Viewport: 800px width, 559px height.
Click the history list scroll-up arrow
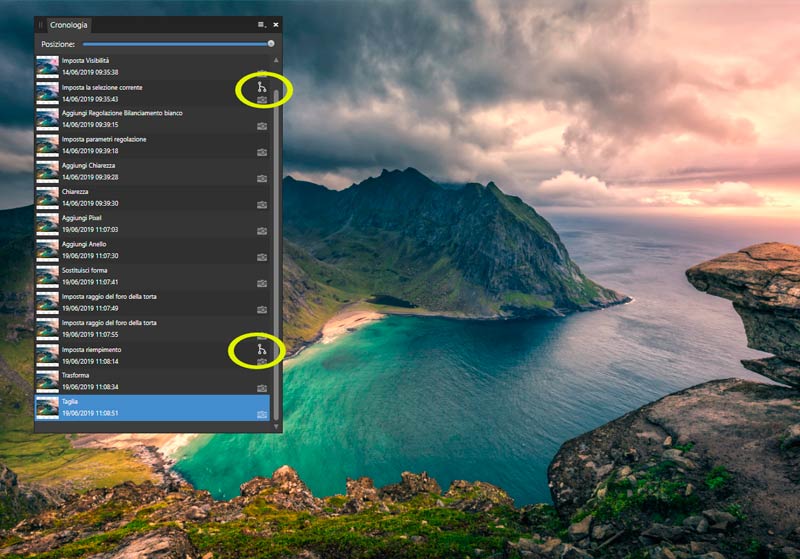pyautogui.click(x=276, y=60)
